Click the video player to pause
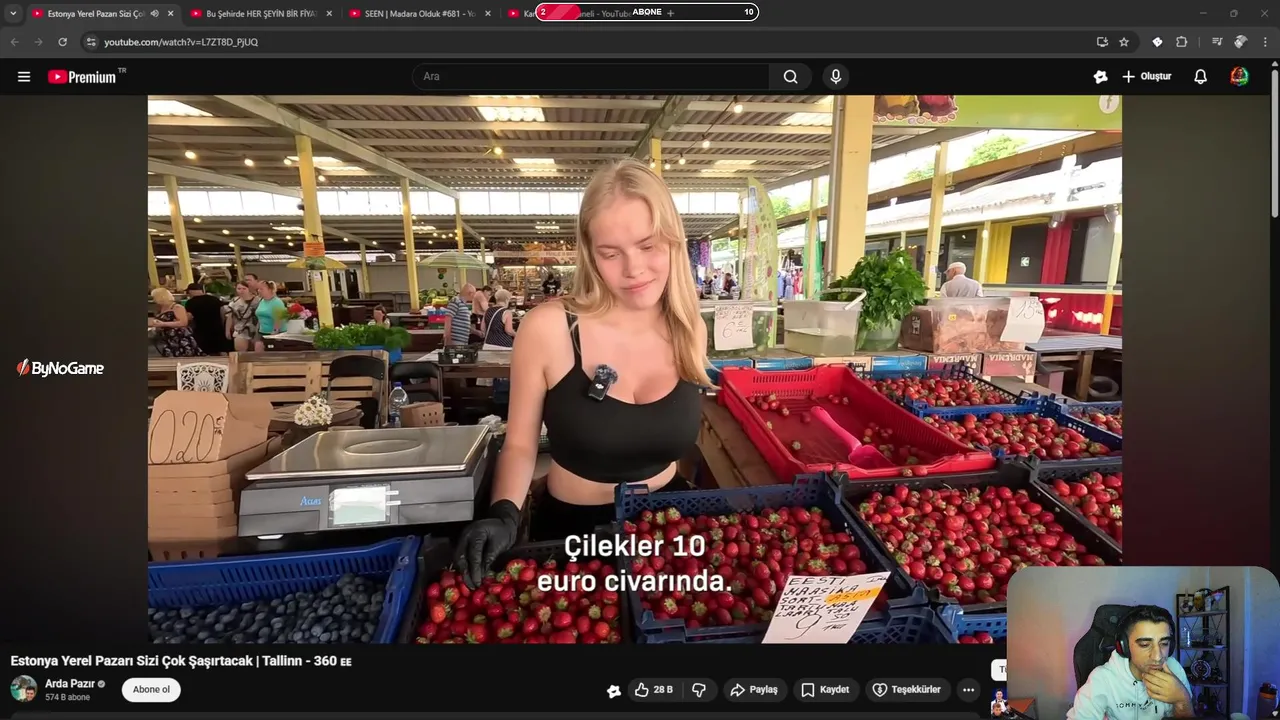Image resolution: width=1280 pixels, height=720 pixels. pos(634,369)
